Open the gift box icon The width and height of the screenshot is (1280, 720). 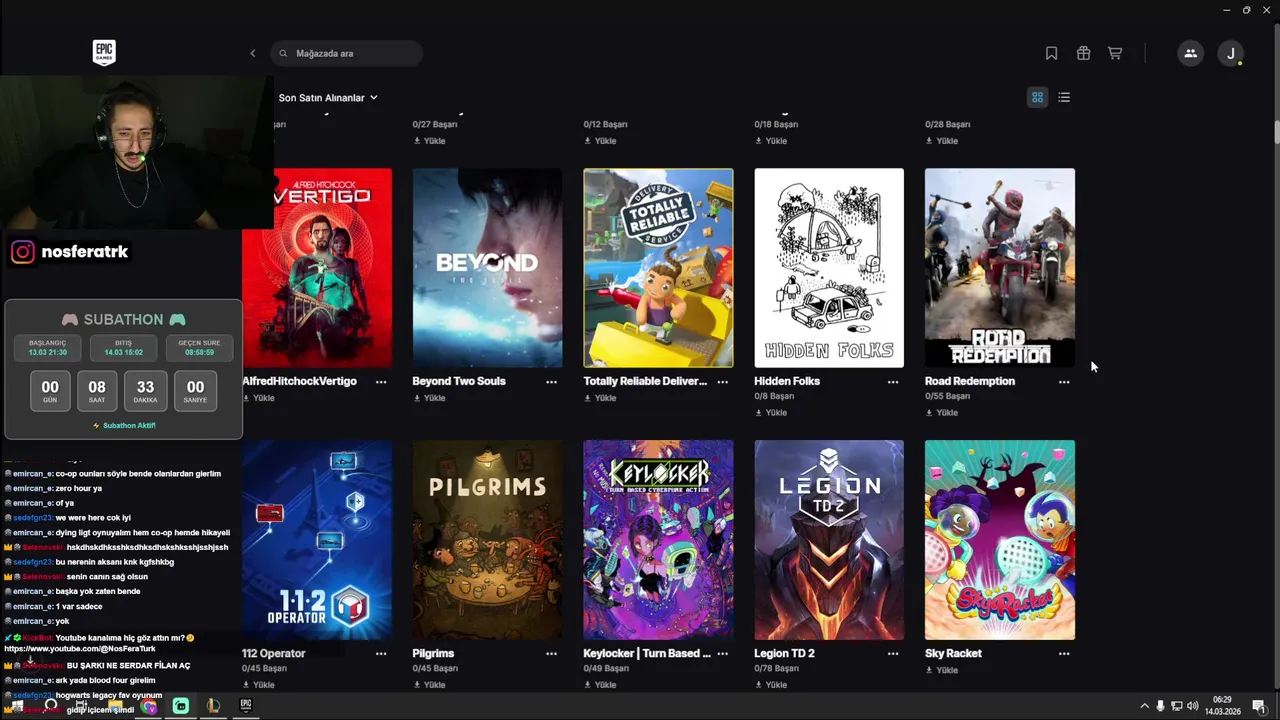(1083, 53)
